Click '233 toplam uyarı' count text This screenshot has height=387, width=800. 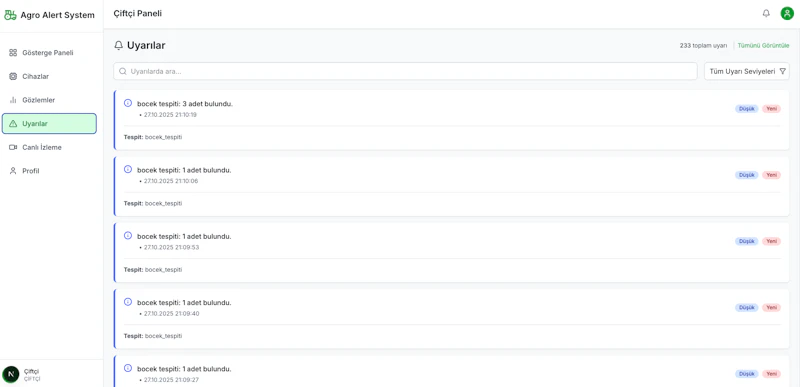[703, 45]
